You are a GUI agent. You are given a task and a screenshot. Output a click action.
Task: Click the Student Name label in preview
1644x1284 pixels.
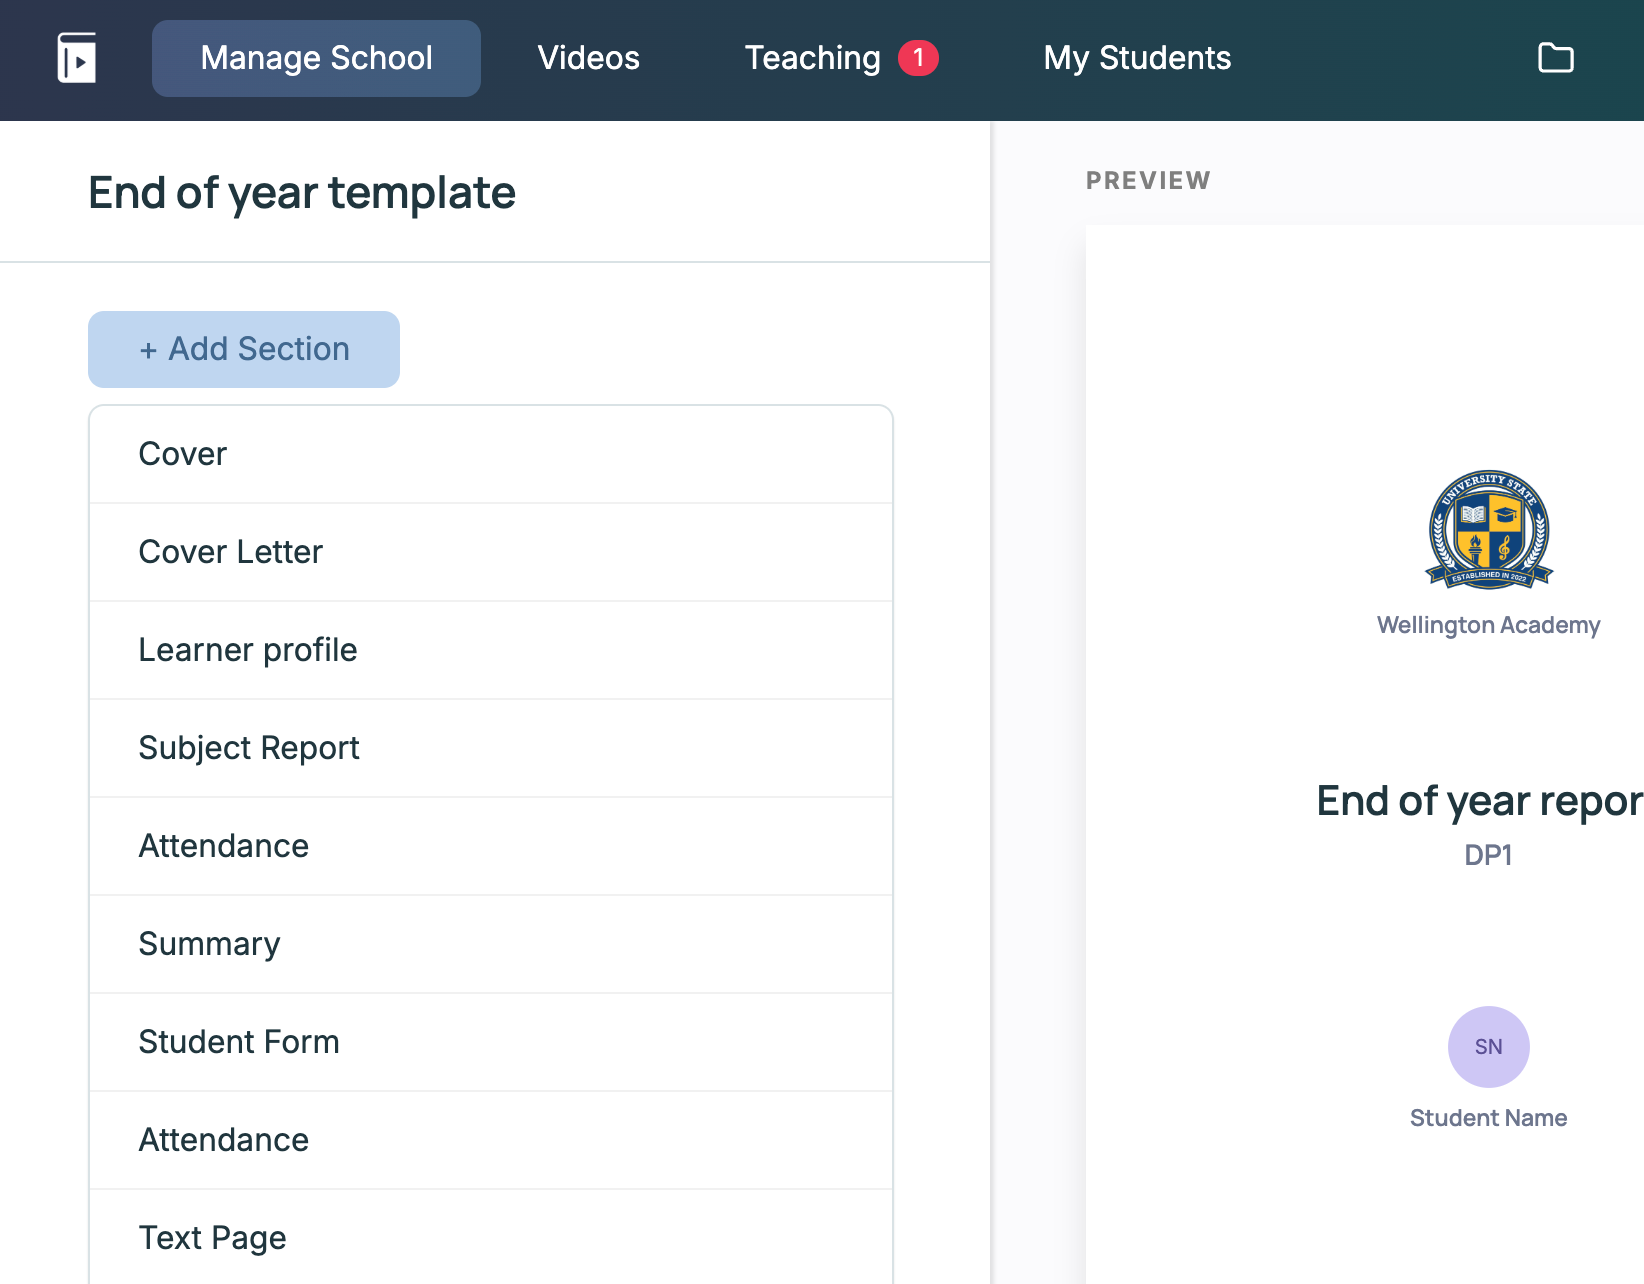(x=1488, y=1118)
